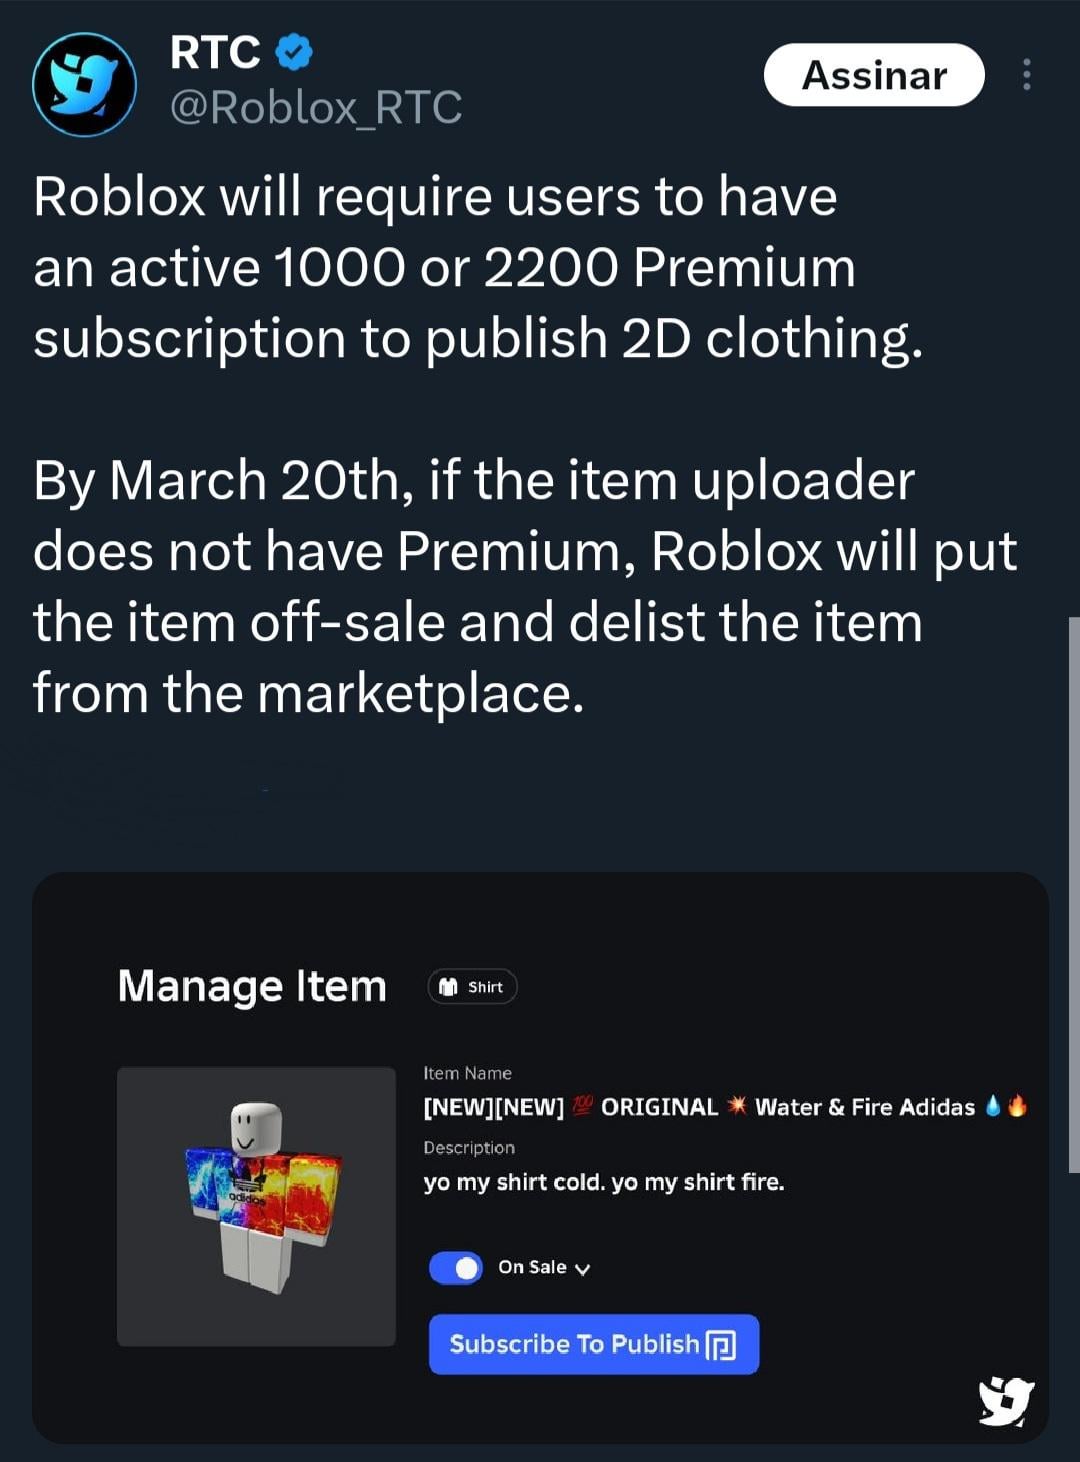Click the water droplet emoji in item name

coord(993,1106)
